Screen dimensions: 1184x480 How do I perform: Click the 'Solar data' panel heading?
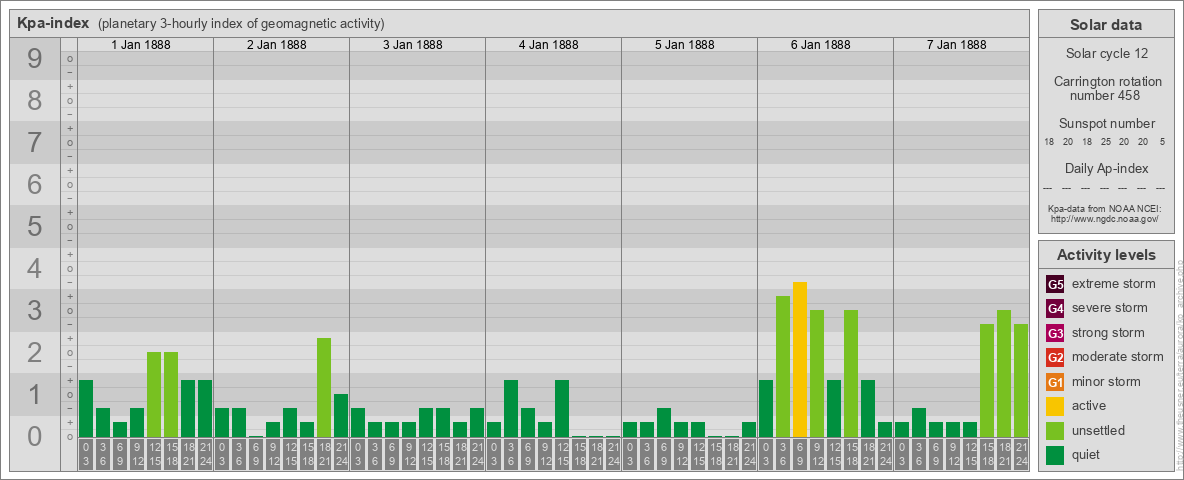[1106, 25]
